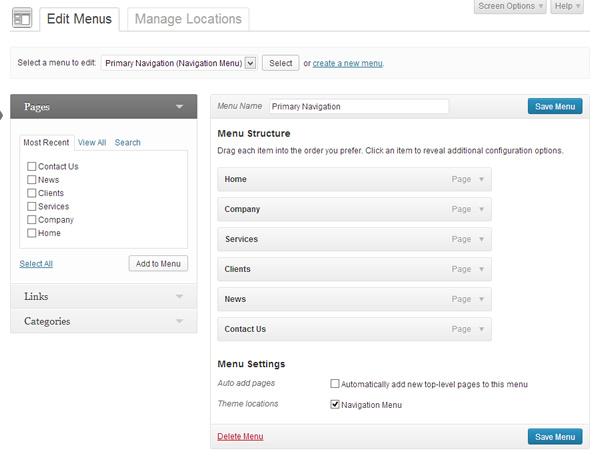Image resolution: width=600 pixels, height=460 pixels.
Task: Click the Add to Menu button
Action: pyautogui.click(x=158, y=264)
